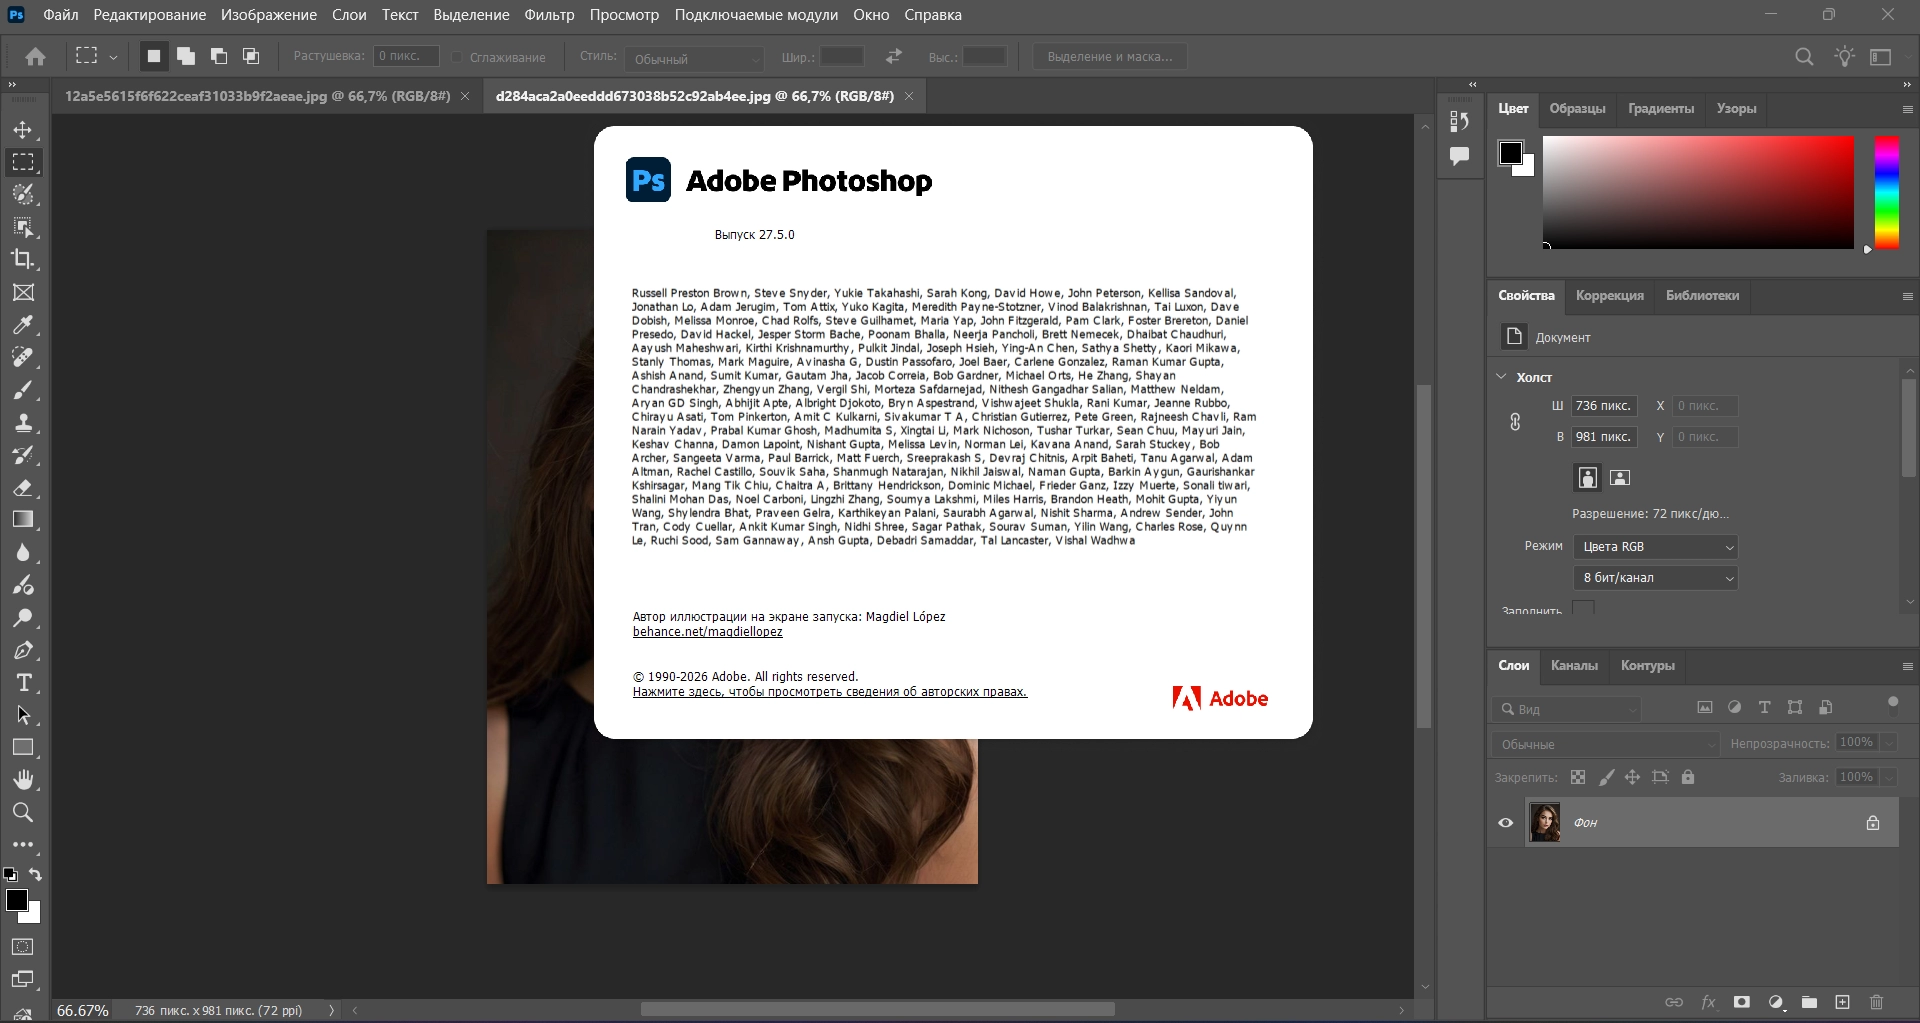1920x1023 pixels.
Task: Collapse the Холст section
Action: (x=1501, y=377)
